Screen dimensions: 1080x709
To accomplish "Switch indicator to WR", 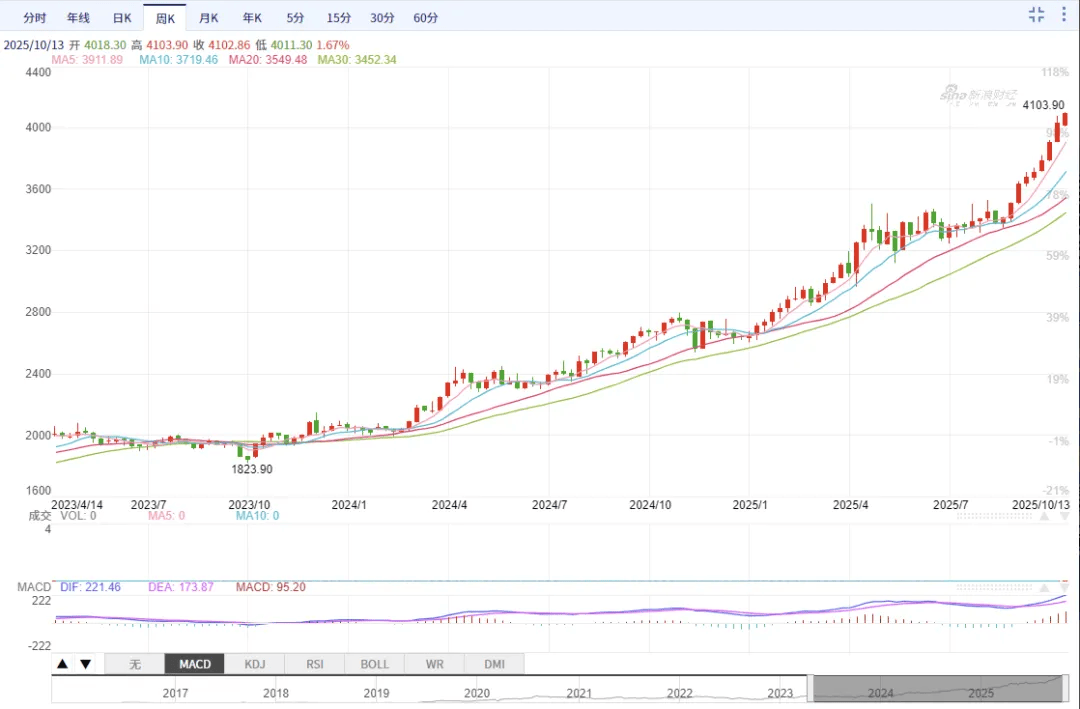I will coord(435,664).
